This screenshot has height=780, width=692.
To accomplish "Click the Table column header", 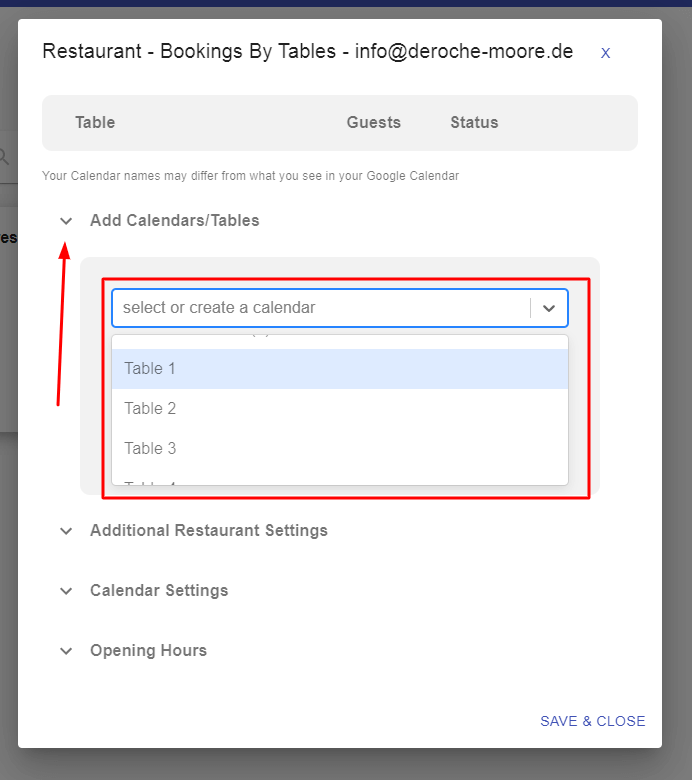I will pos(95,122).
